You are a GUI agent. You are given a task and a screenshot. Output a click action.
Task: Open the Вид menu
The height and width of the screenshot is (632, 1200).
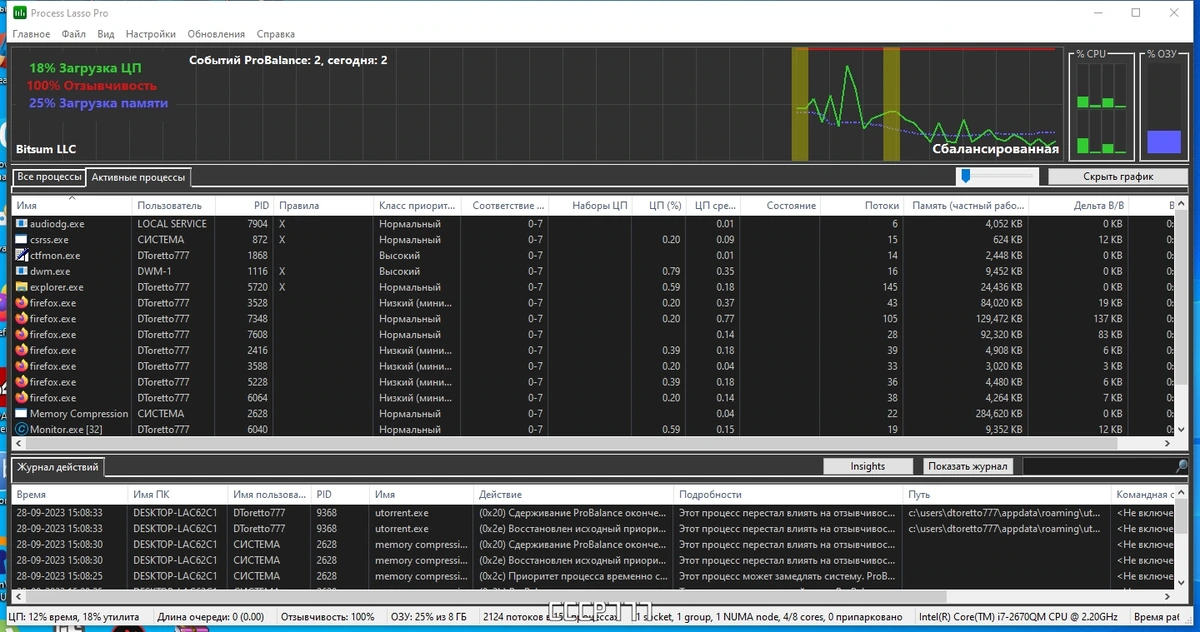(x=106, y=34)
